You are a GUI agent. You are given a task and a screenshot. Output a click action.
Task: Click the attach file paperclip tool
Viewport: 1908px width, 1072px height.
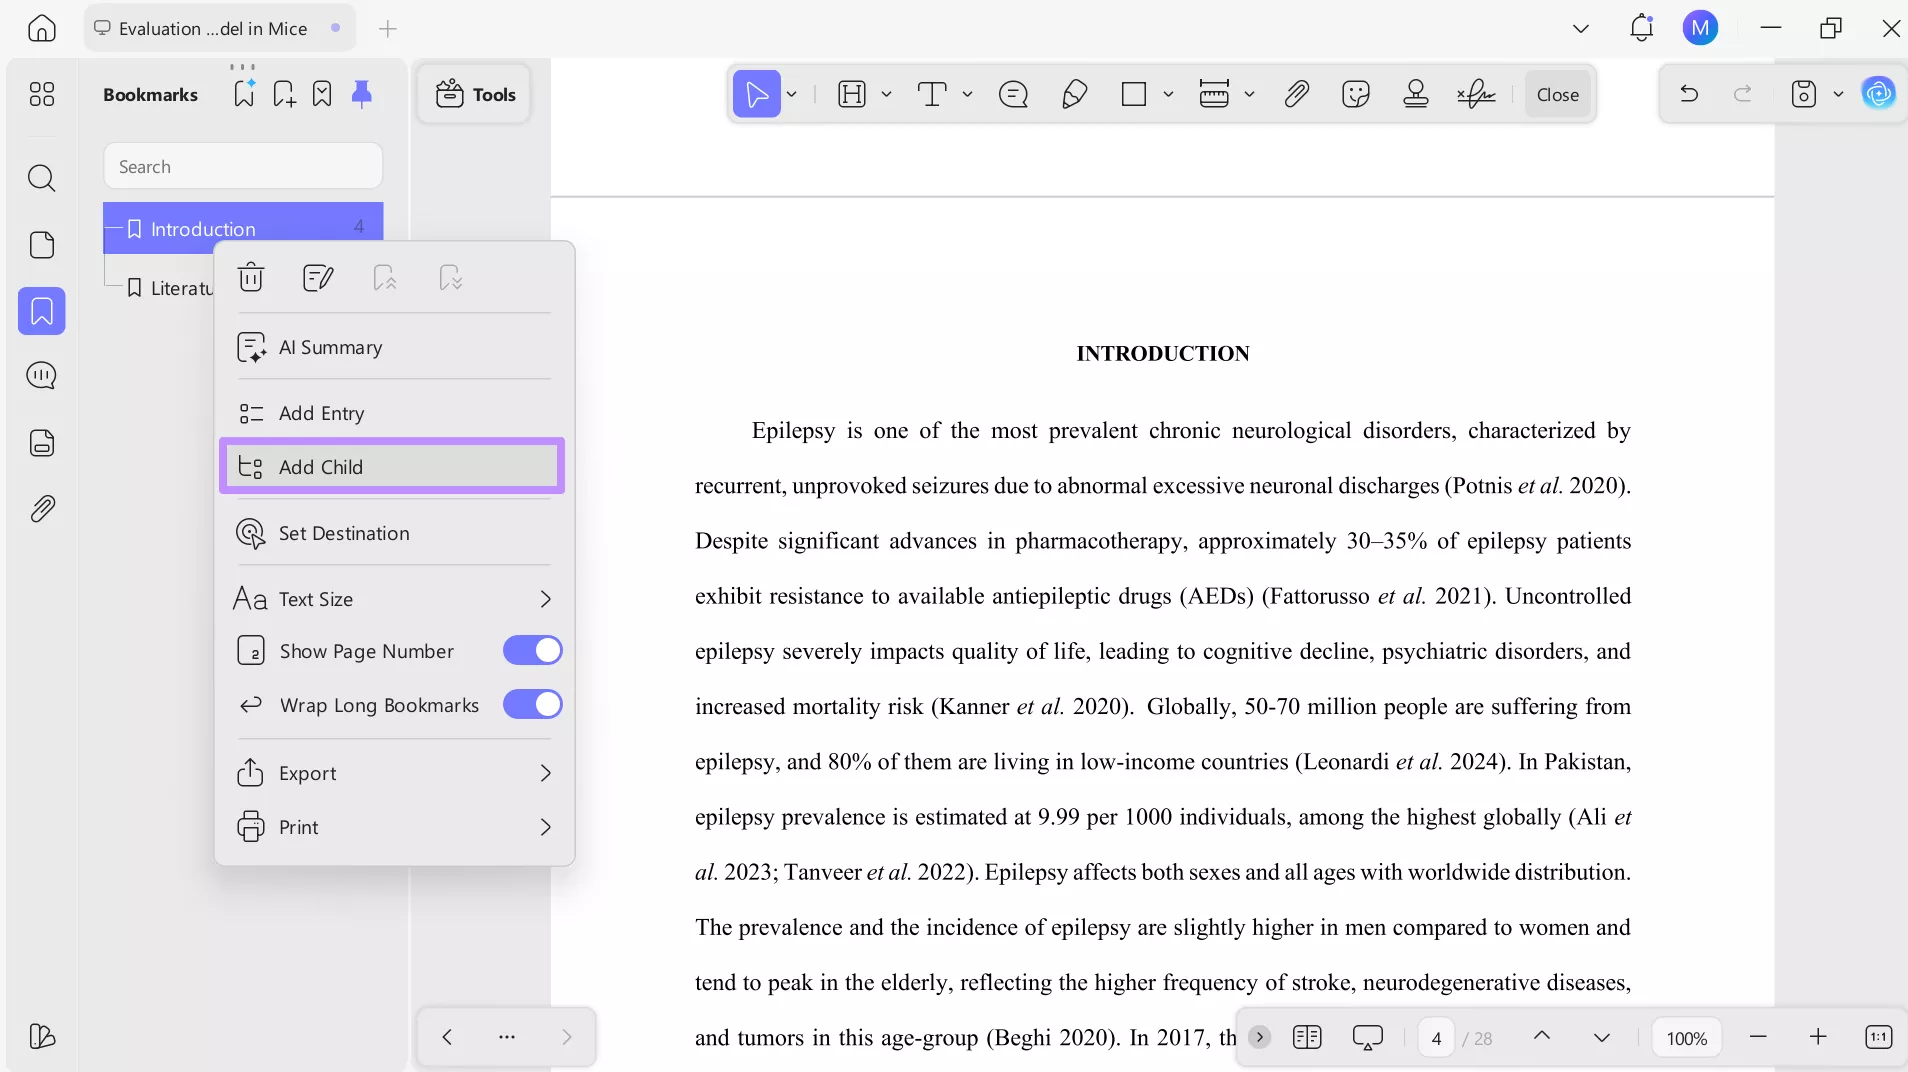pos(1297,94)
